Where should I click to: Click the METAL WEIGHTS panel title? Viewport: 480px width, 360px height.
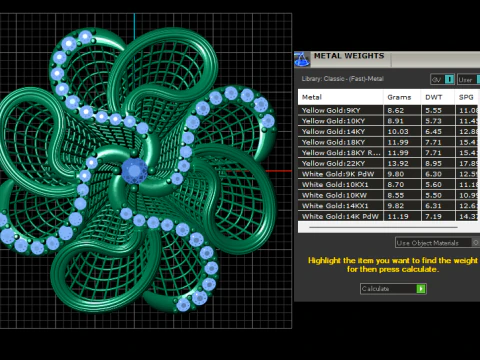(x=349, y=56)
